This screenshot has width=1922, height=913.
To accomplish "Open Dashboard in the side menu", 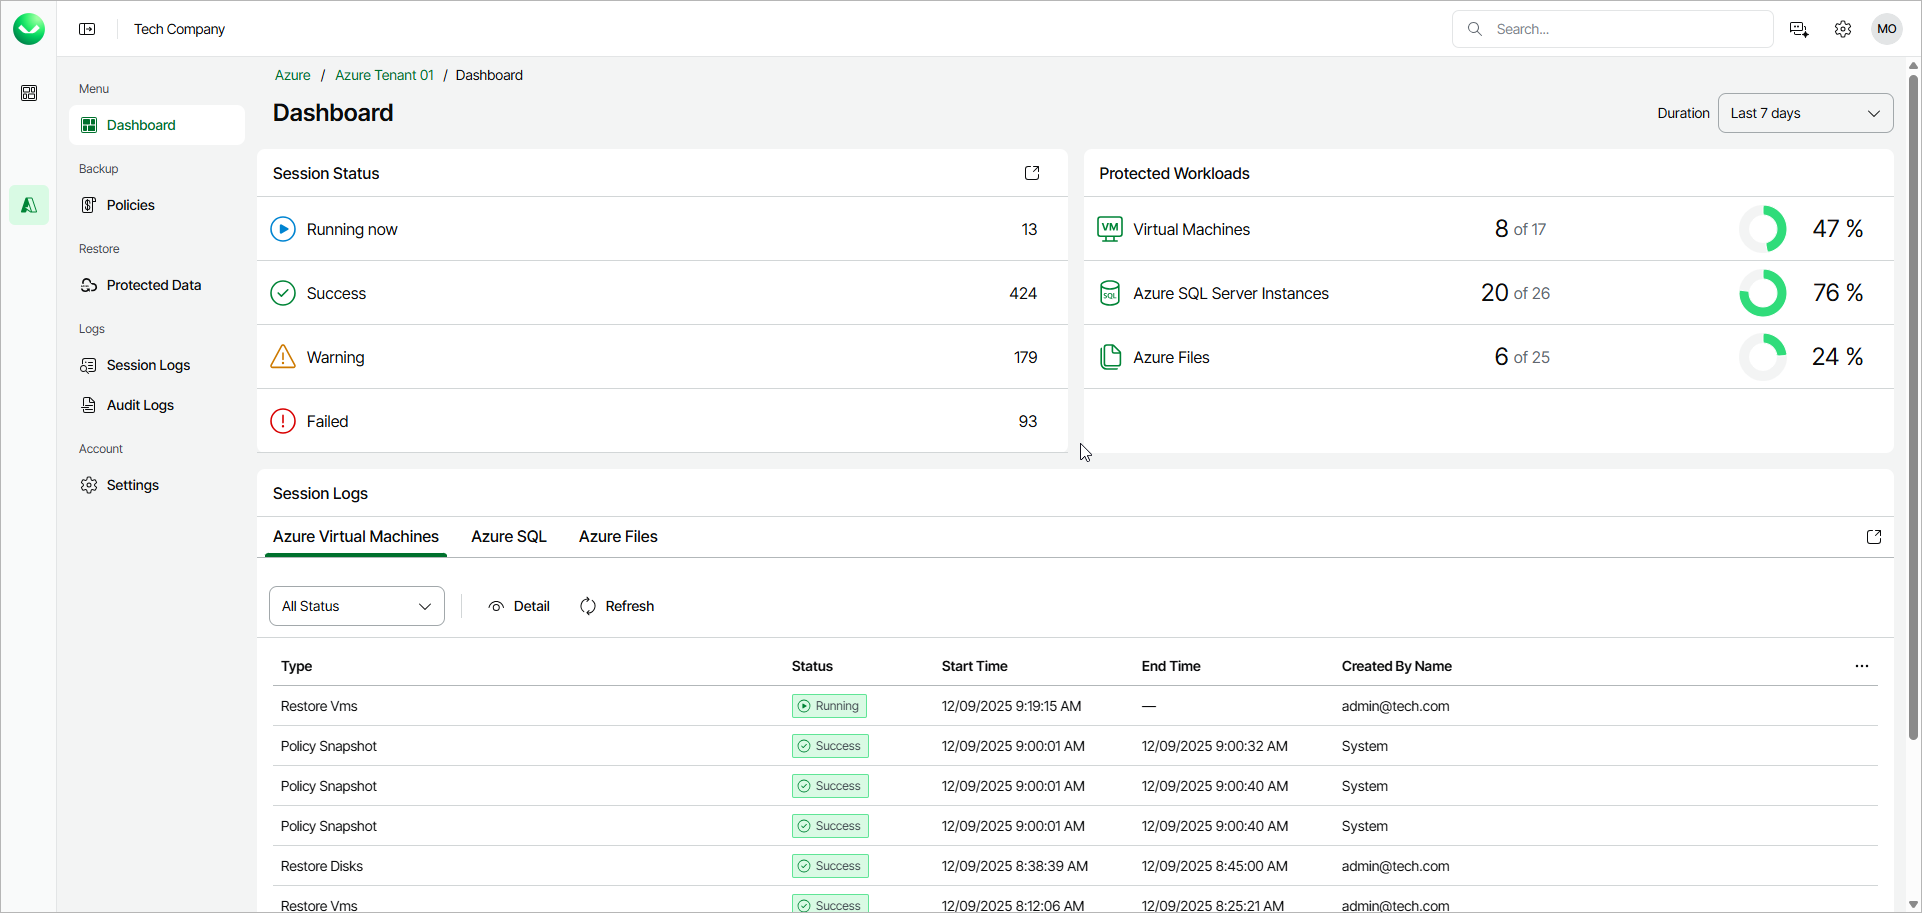I will pyautogui.click(x=157, y=125).
